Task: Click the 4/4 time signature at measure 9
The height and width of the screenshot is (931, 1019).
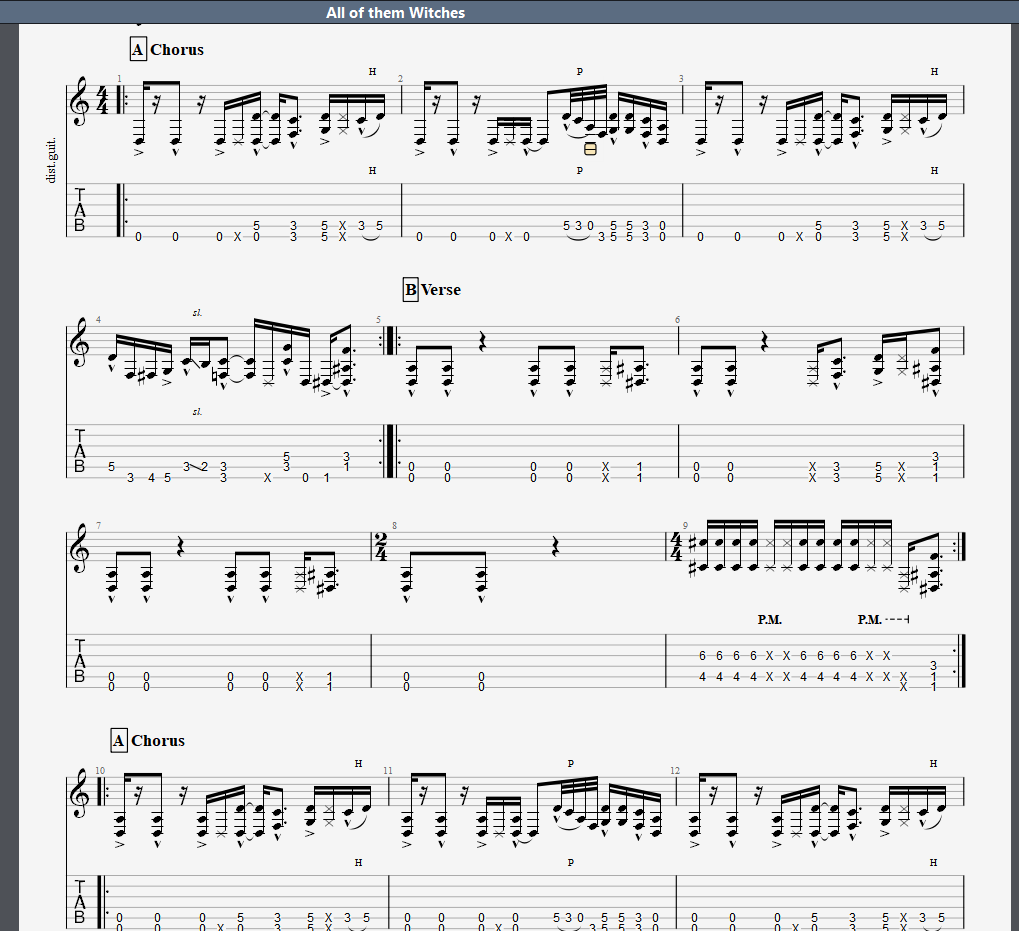Action: tap(676, 548)
